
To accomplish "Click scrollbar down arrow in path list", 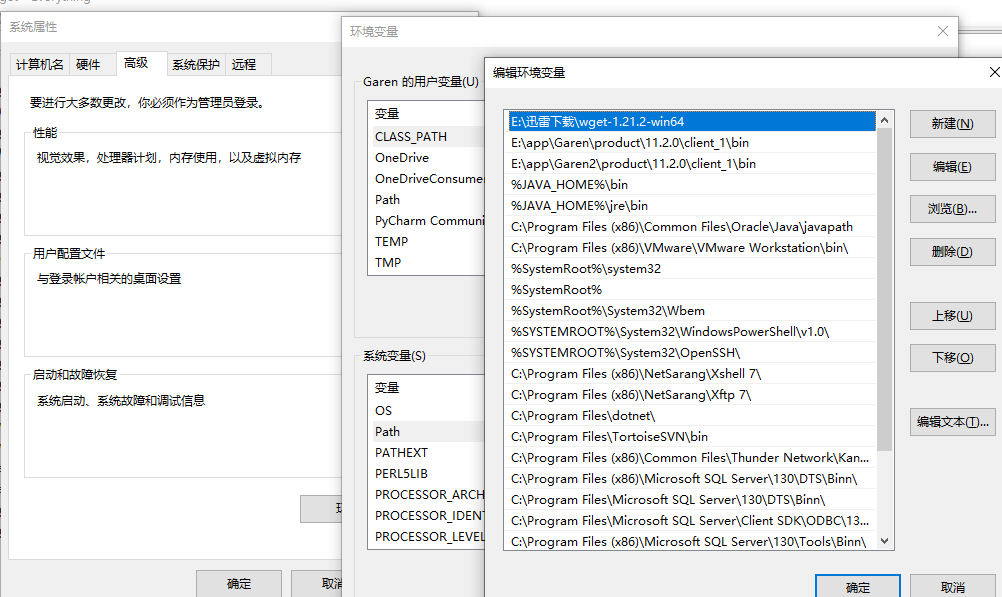I will (884, 541).
